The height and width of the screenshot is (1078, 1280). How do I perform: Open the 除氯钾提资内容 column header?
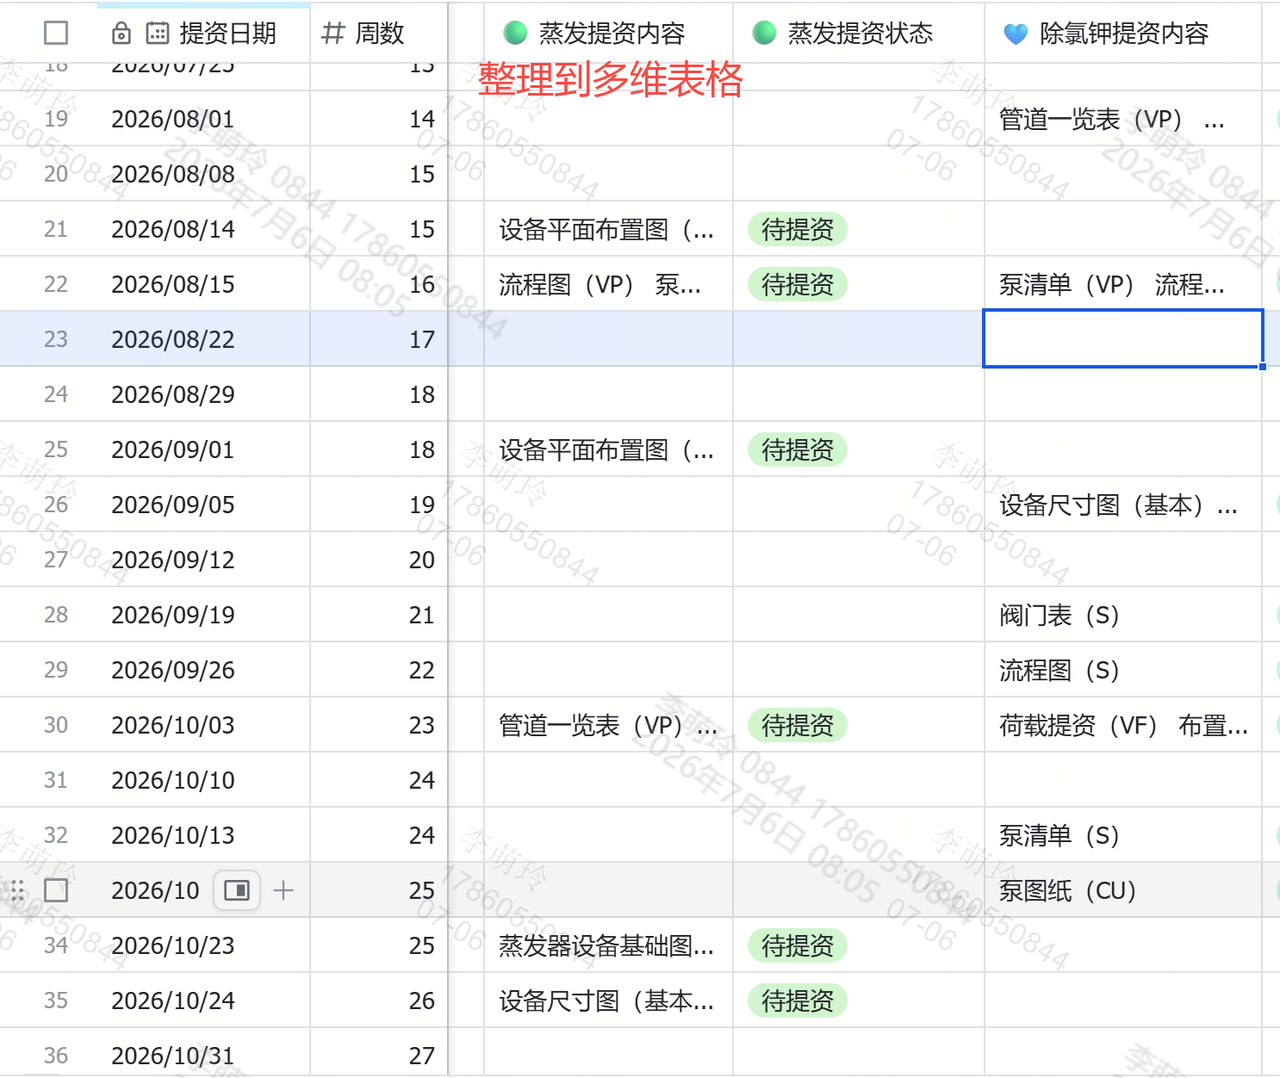click(x=1123, y=33)
